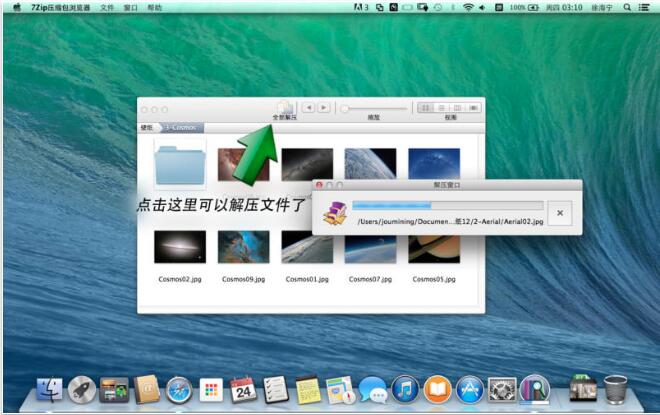Open Calendar icon showing 24 in Dock
Image resolution: width=660 pixels, height=415 pixels.
point(243,390)
